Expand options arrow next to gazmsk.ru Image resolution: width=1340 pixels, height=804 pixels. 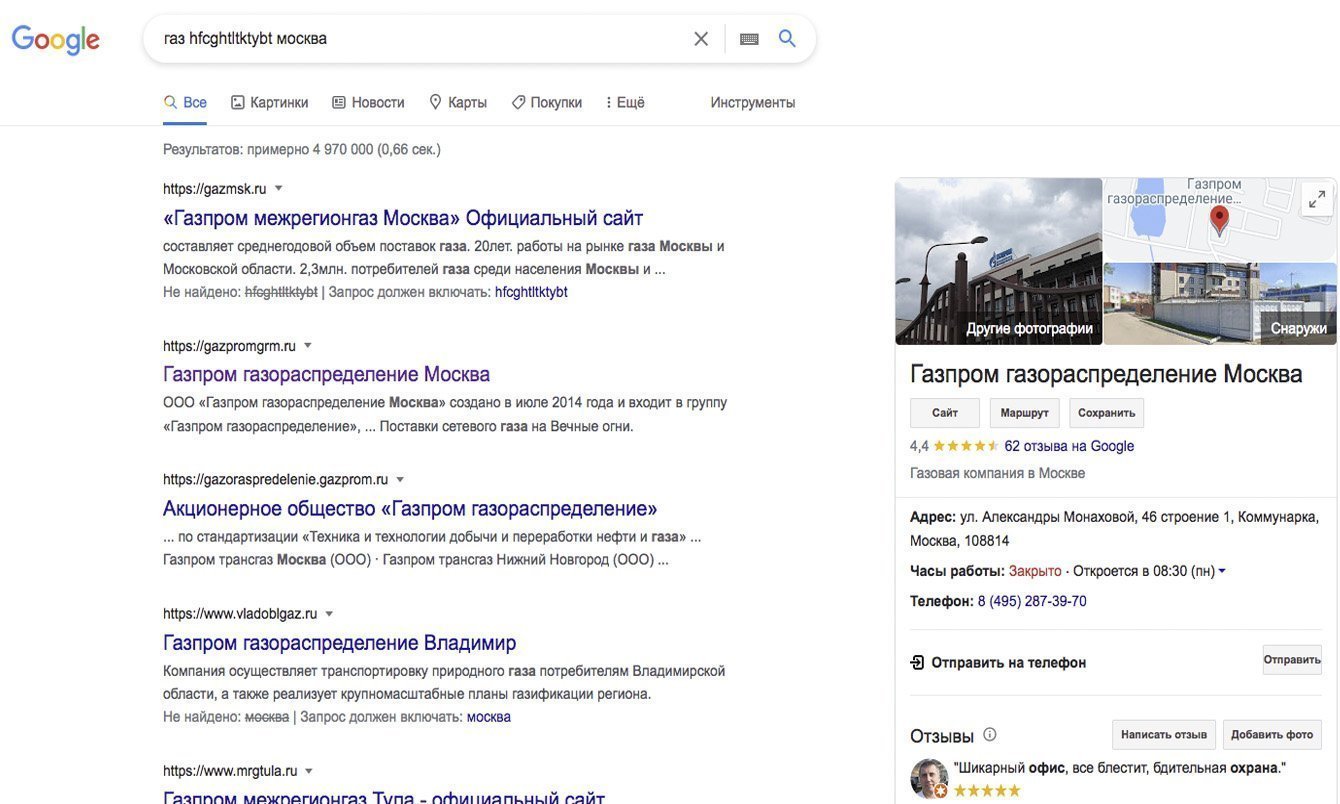(279, 188)
